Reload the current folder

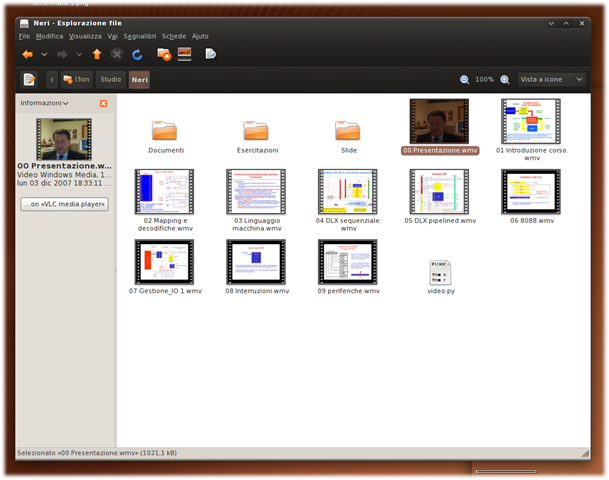coord(137,54)
